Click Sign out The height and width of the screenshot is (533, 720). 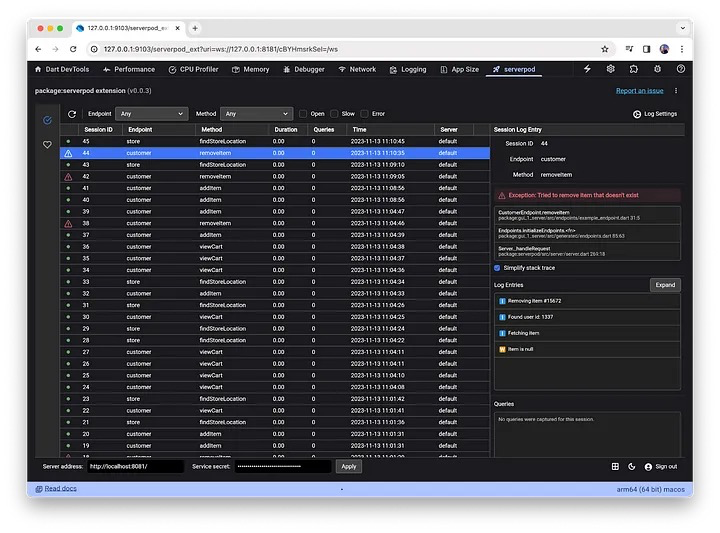(661, 466)
